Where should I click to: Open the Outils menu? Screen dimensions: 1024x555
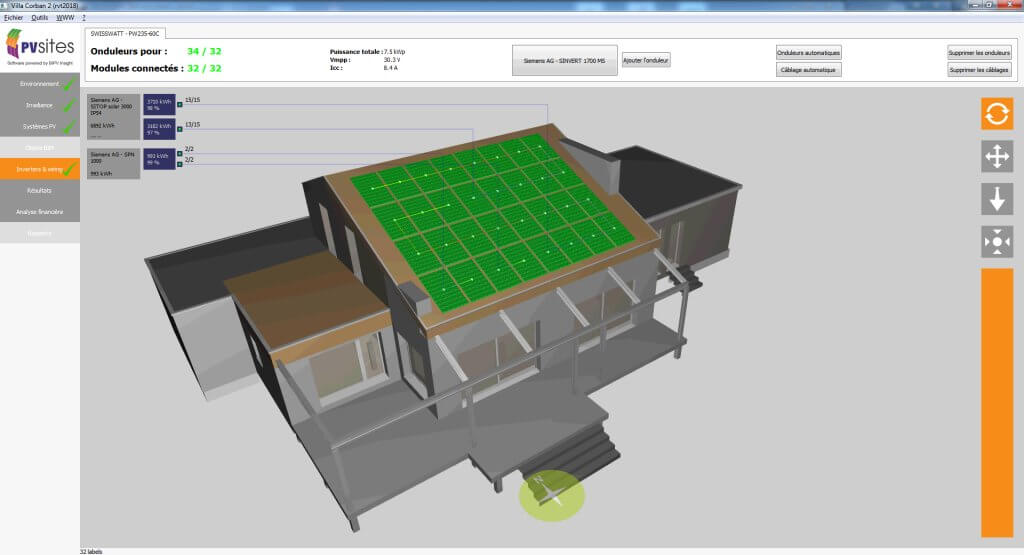click(40, 17)
